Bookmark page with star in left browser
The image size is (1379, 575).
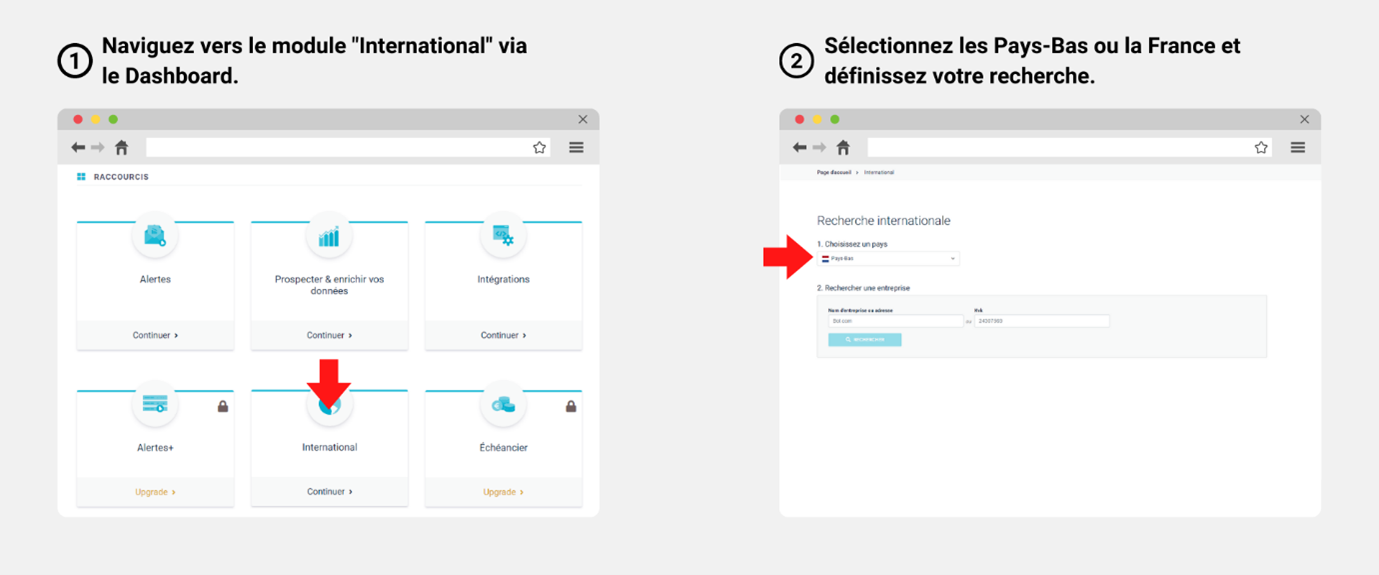(x=540, y=148)
